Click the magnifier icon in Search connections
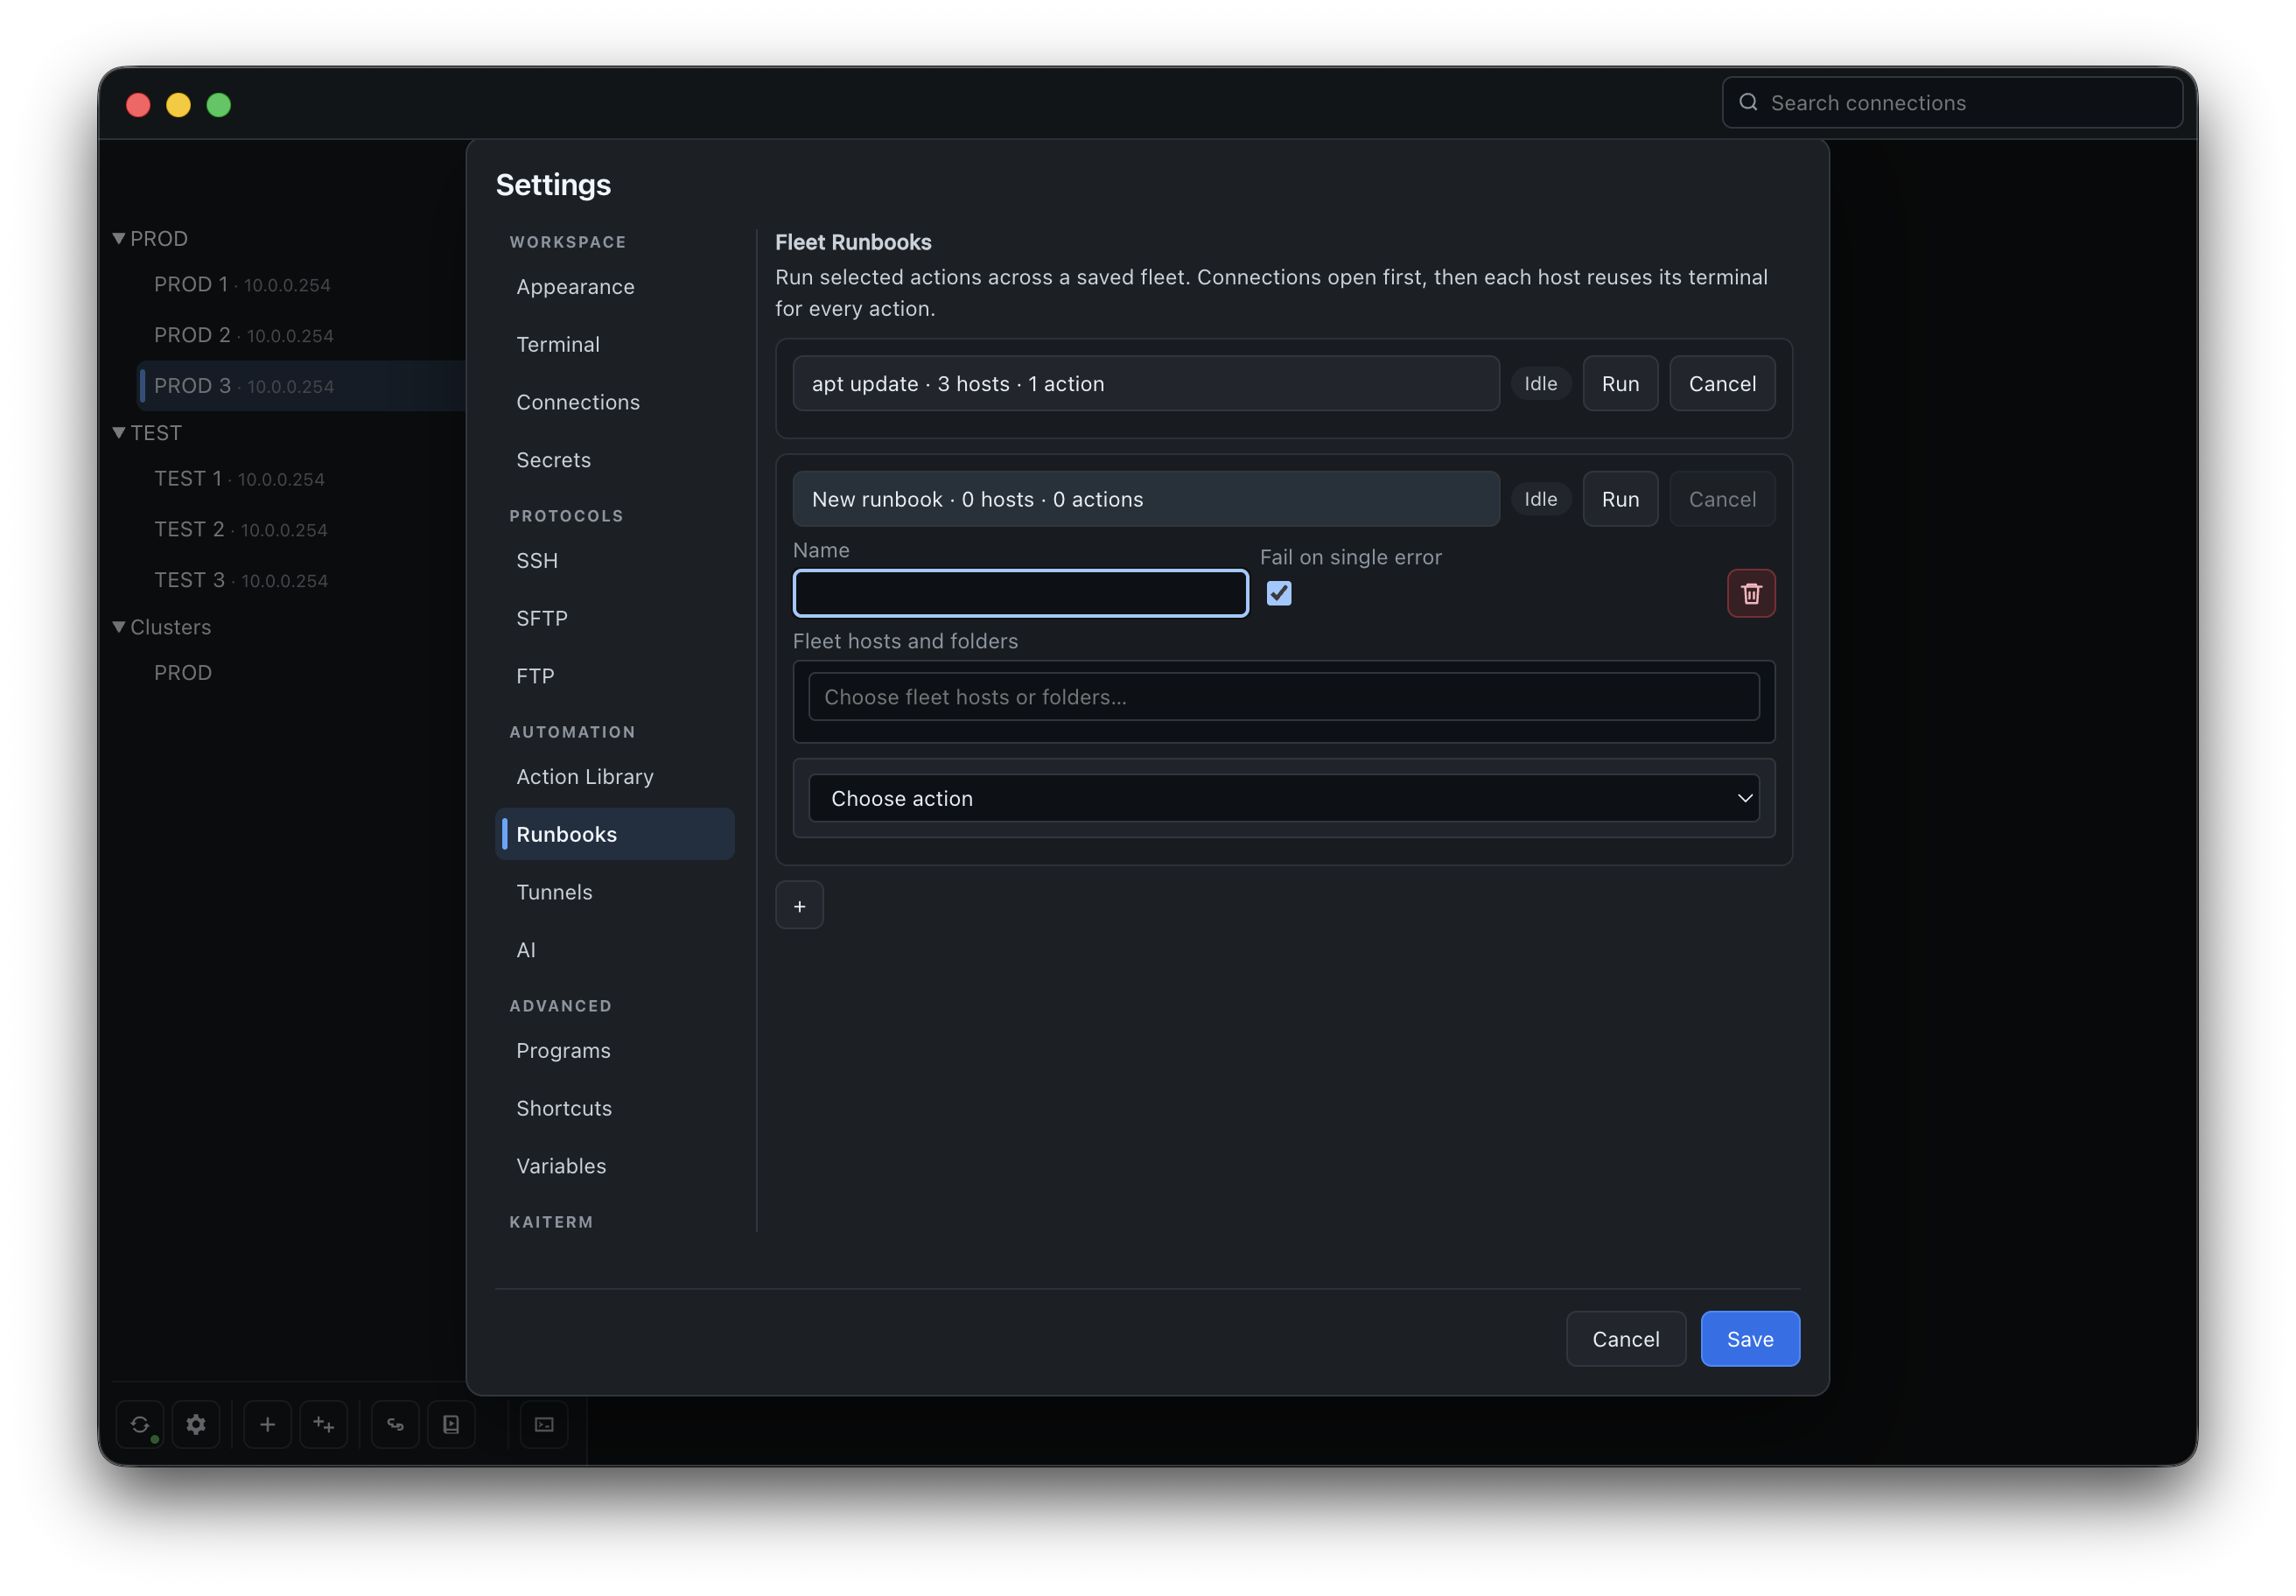This screenshot has height=1596, width=2296. point(1748,102)
